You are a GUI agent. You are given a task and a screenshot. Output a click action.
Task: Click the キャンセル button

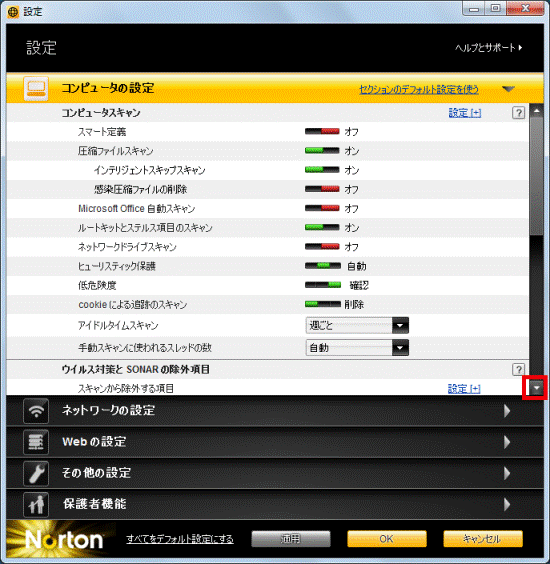[x=483, y=539]
